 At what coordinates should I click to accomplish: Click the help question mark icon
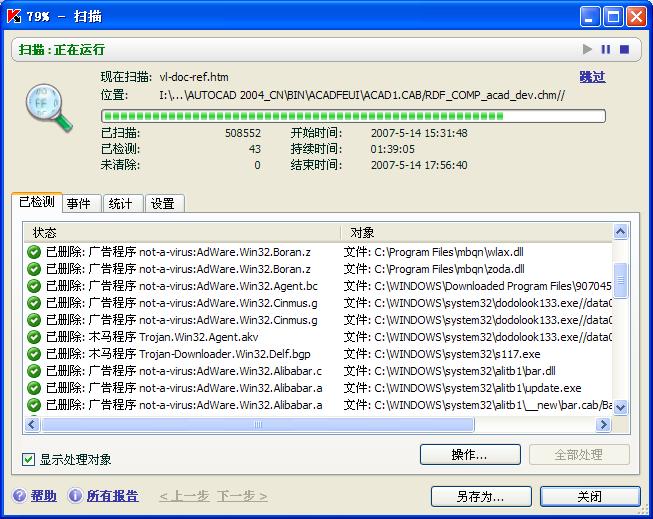point(19,495)
